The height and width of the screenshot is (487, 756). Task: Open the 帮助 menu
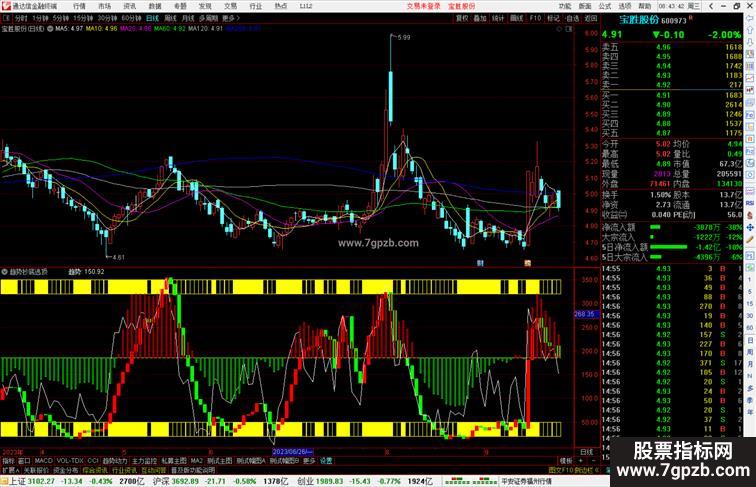(x=645, y=6)
